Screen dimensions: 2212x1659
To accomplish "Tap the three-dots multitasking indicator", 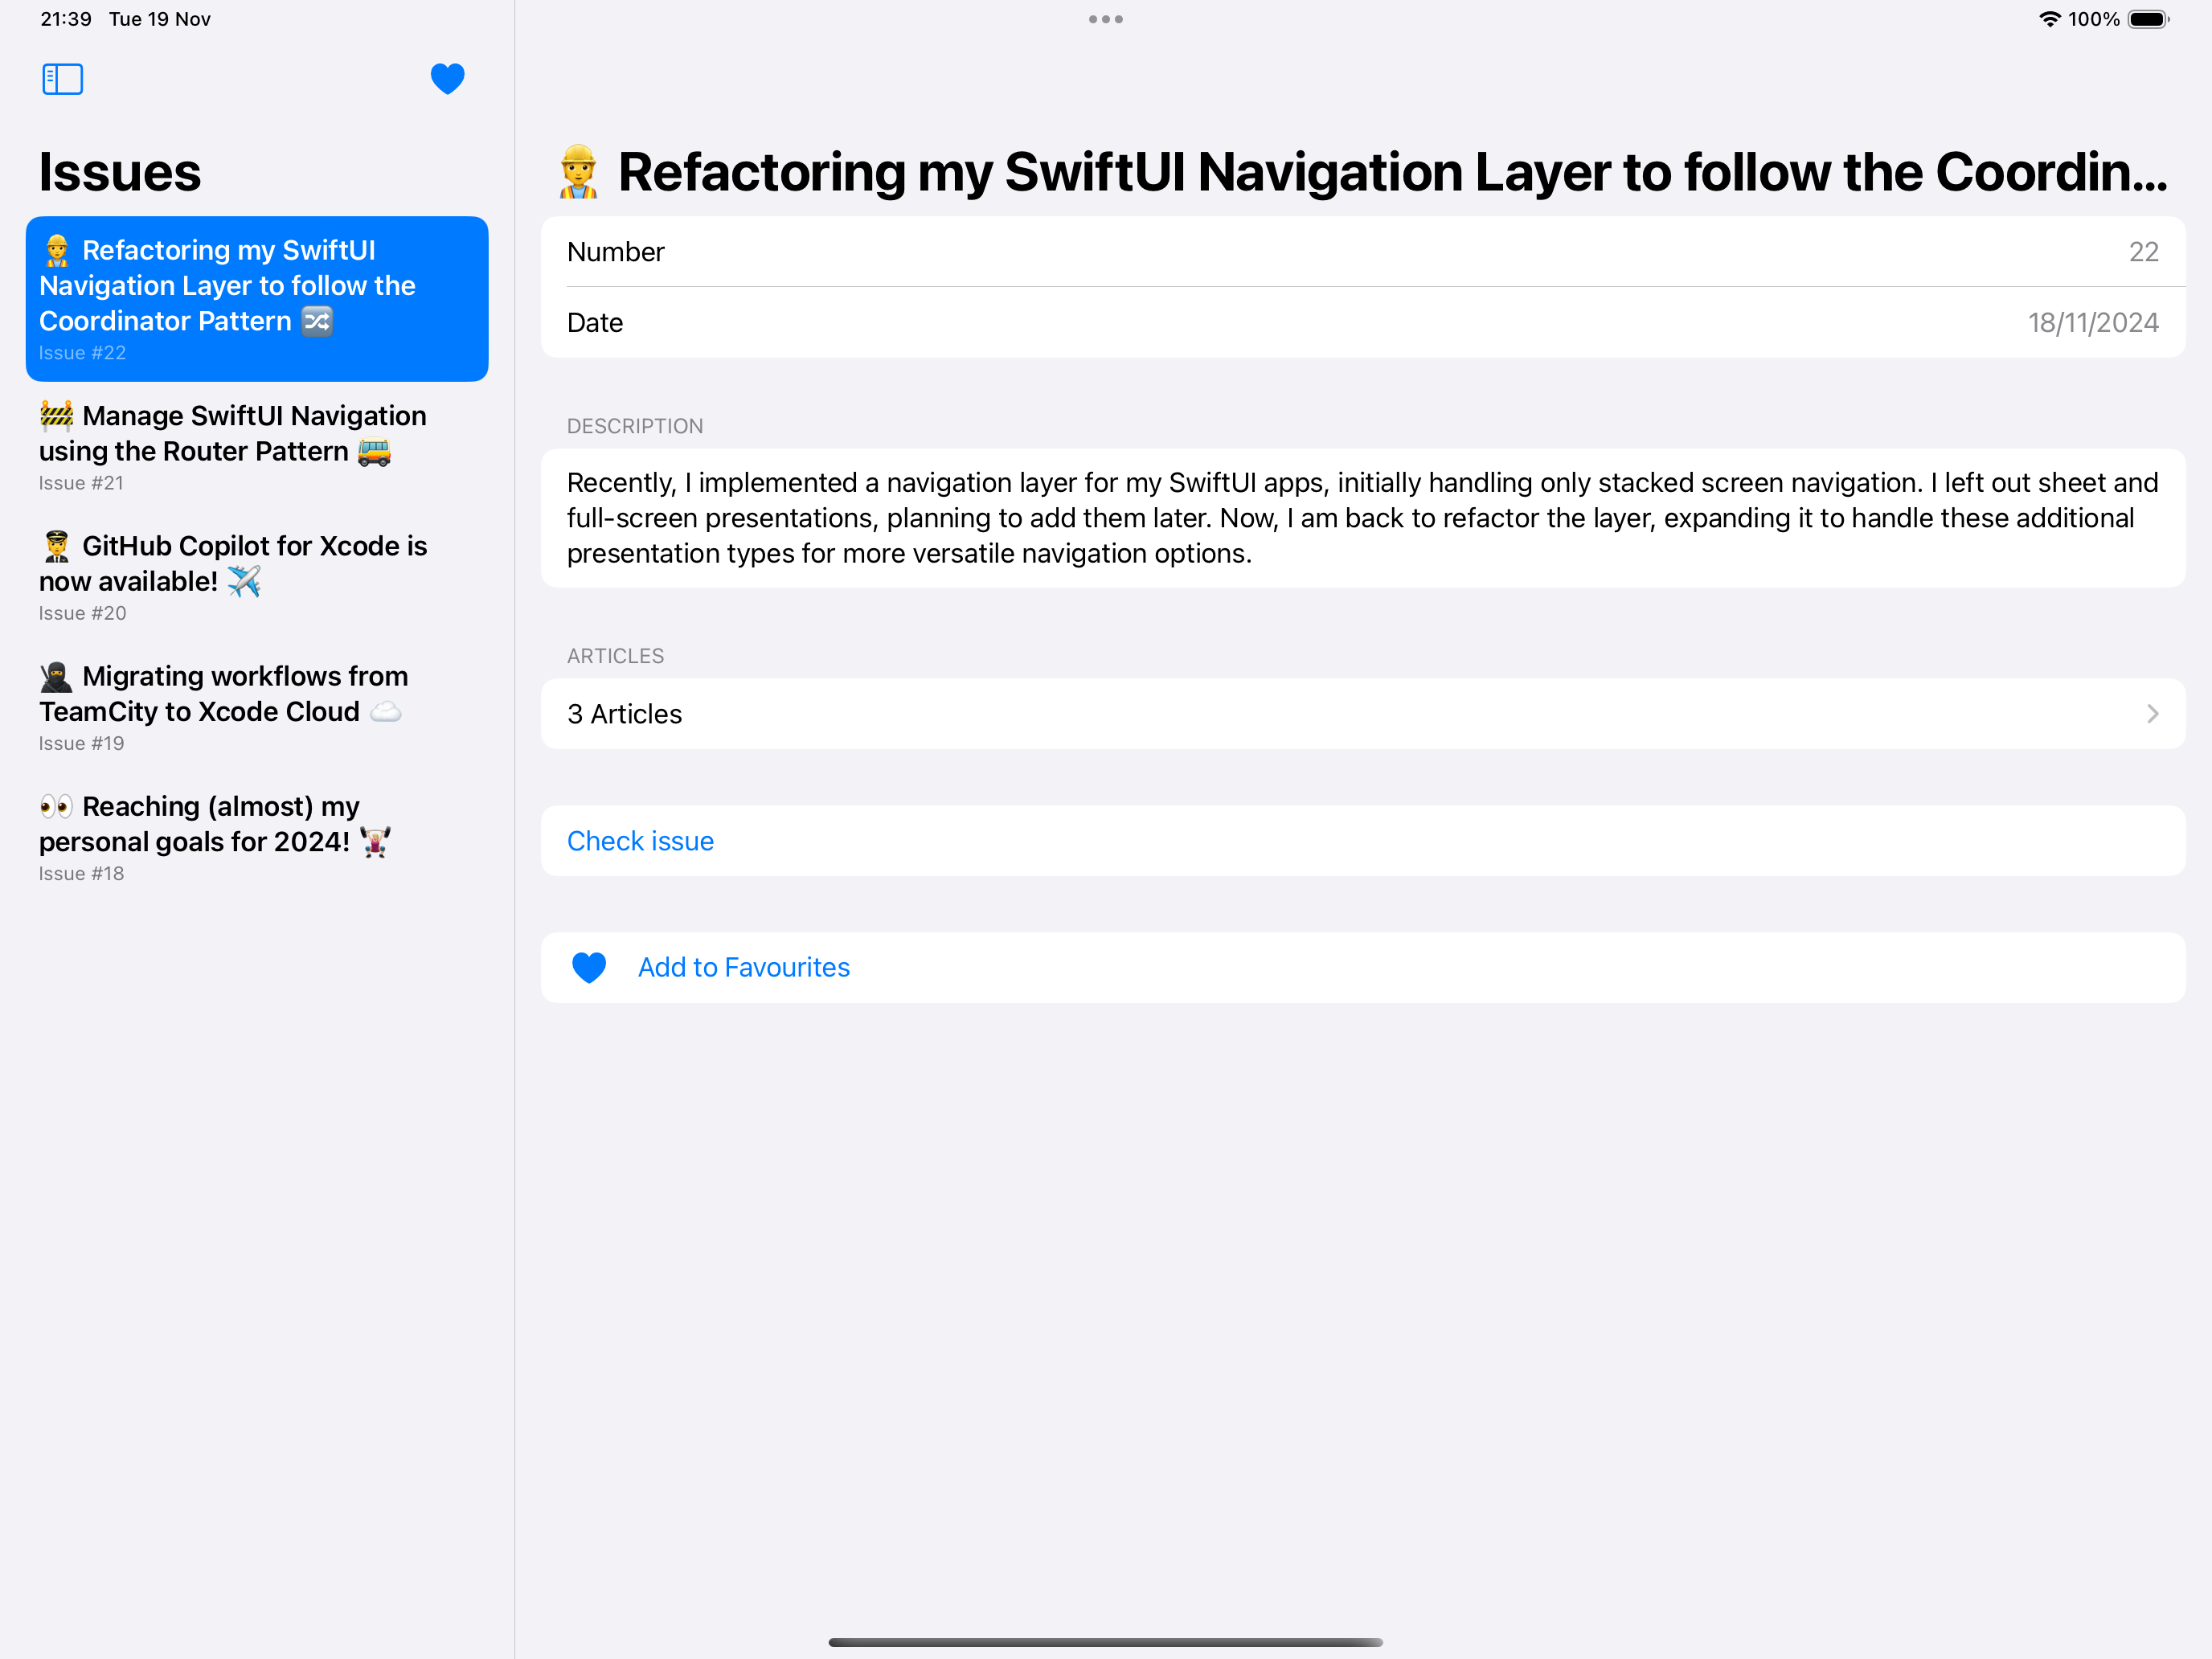I will point(1105,19).
